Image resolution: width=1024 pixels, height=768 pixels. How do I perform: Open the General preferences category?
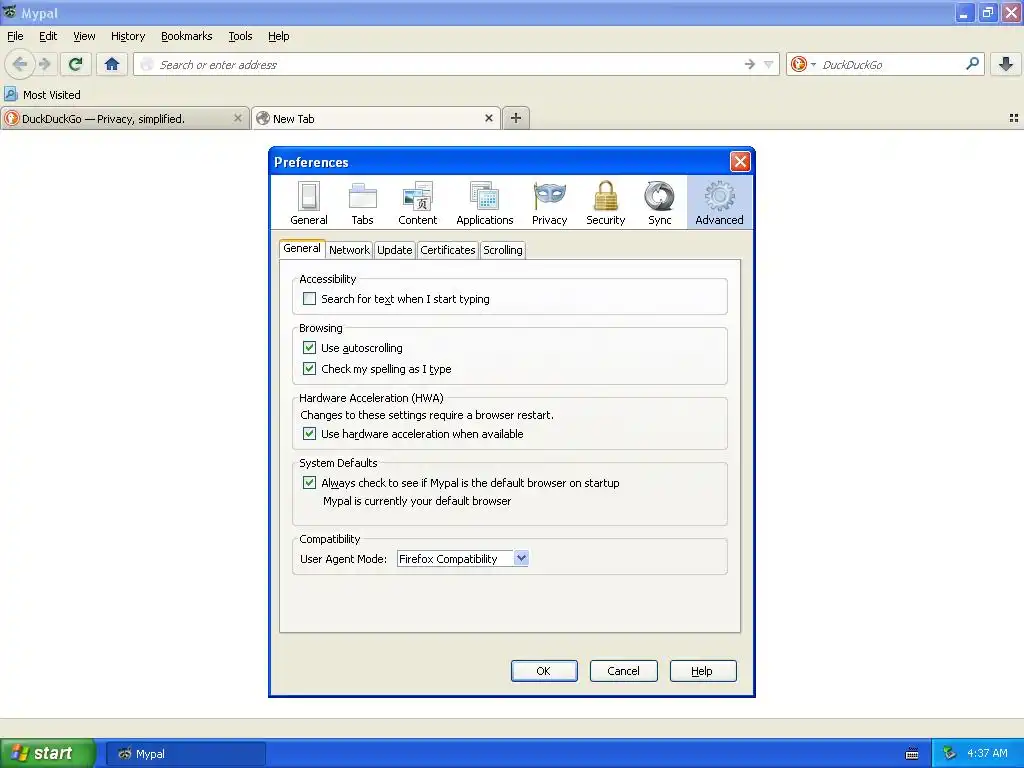coord(309,203)
